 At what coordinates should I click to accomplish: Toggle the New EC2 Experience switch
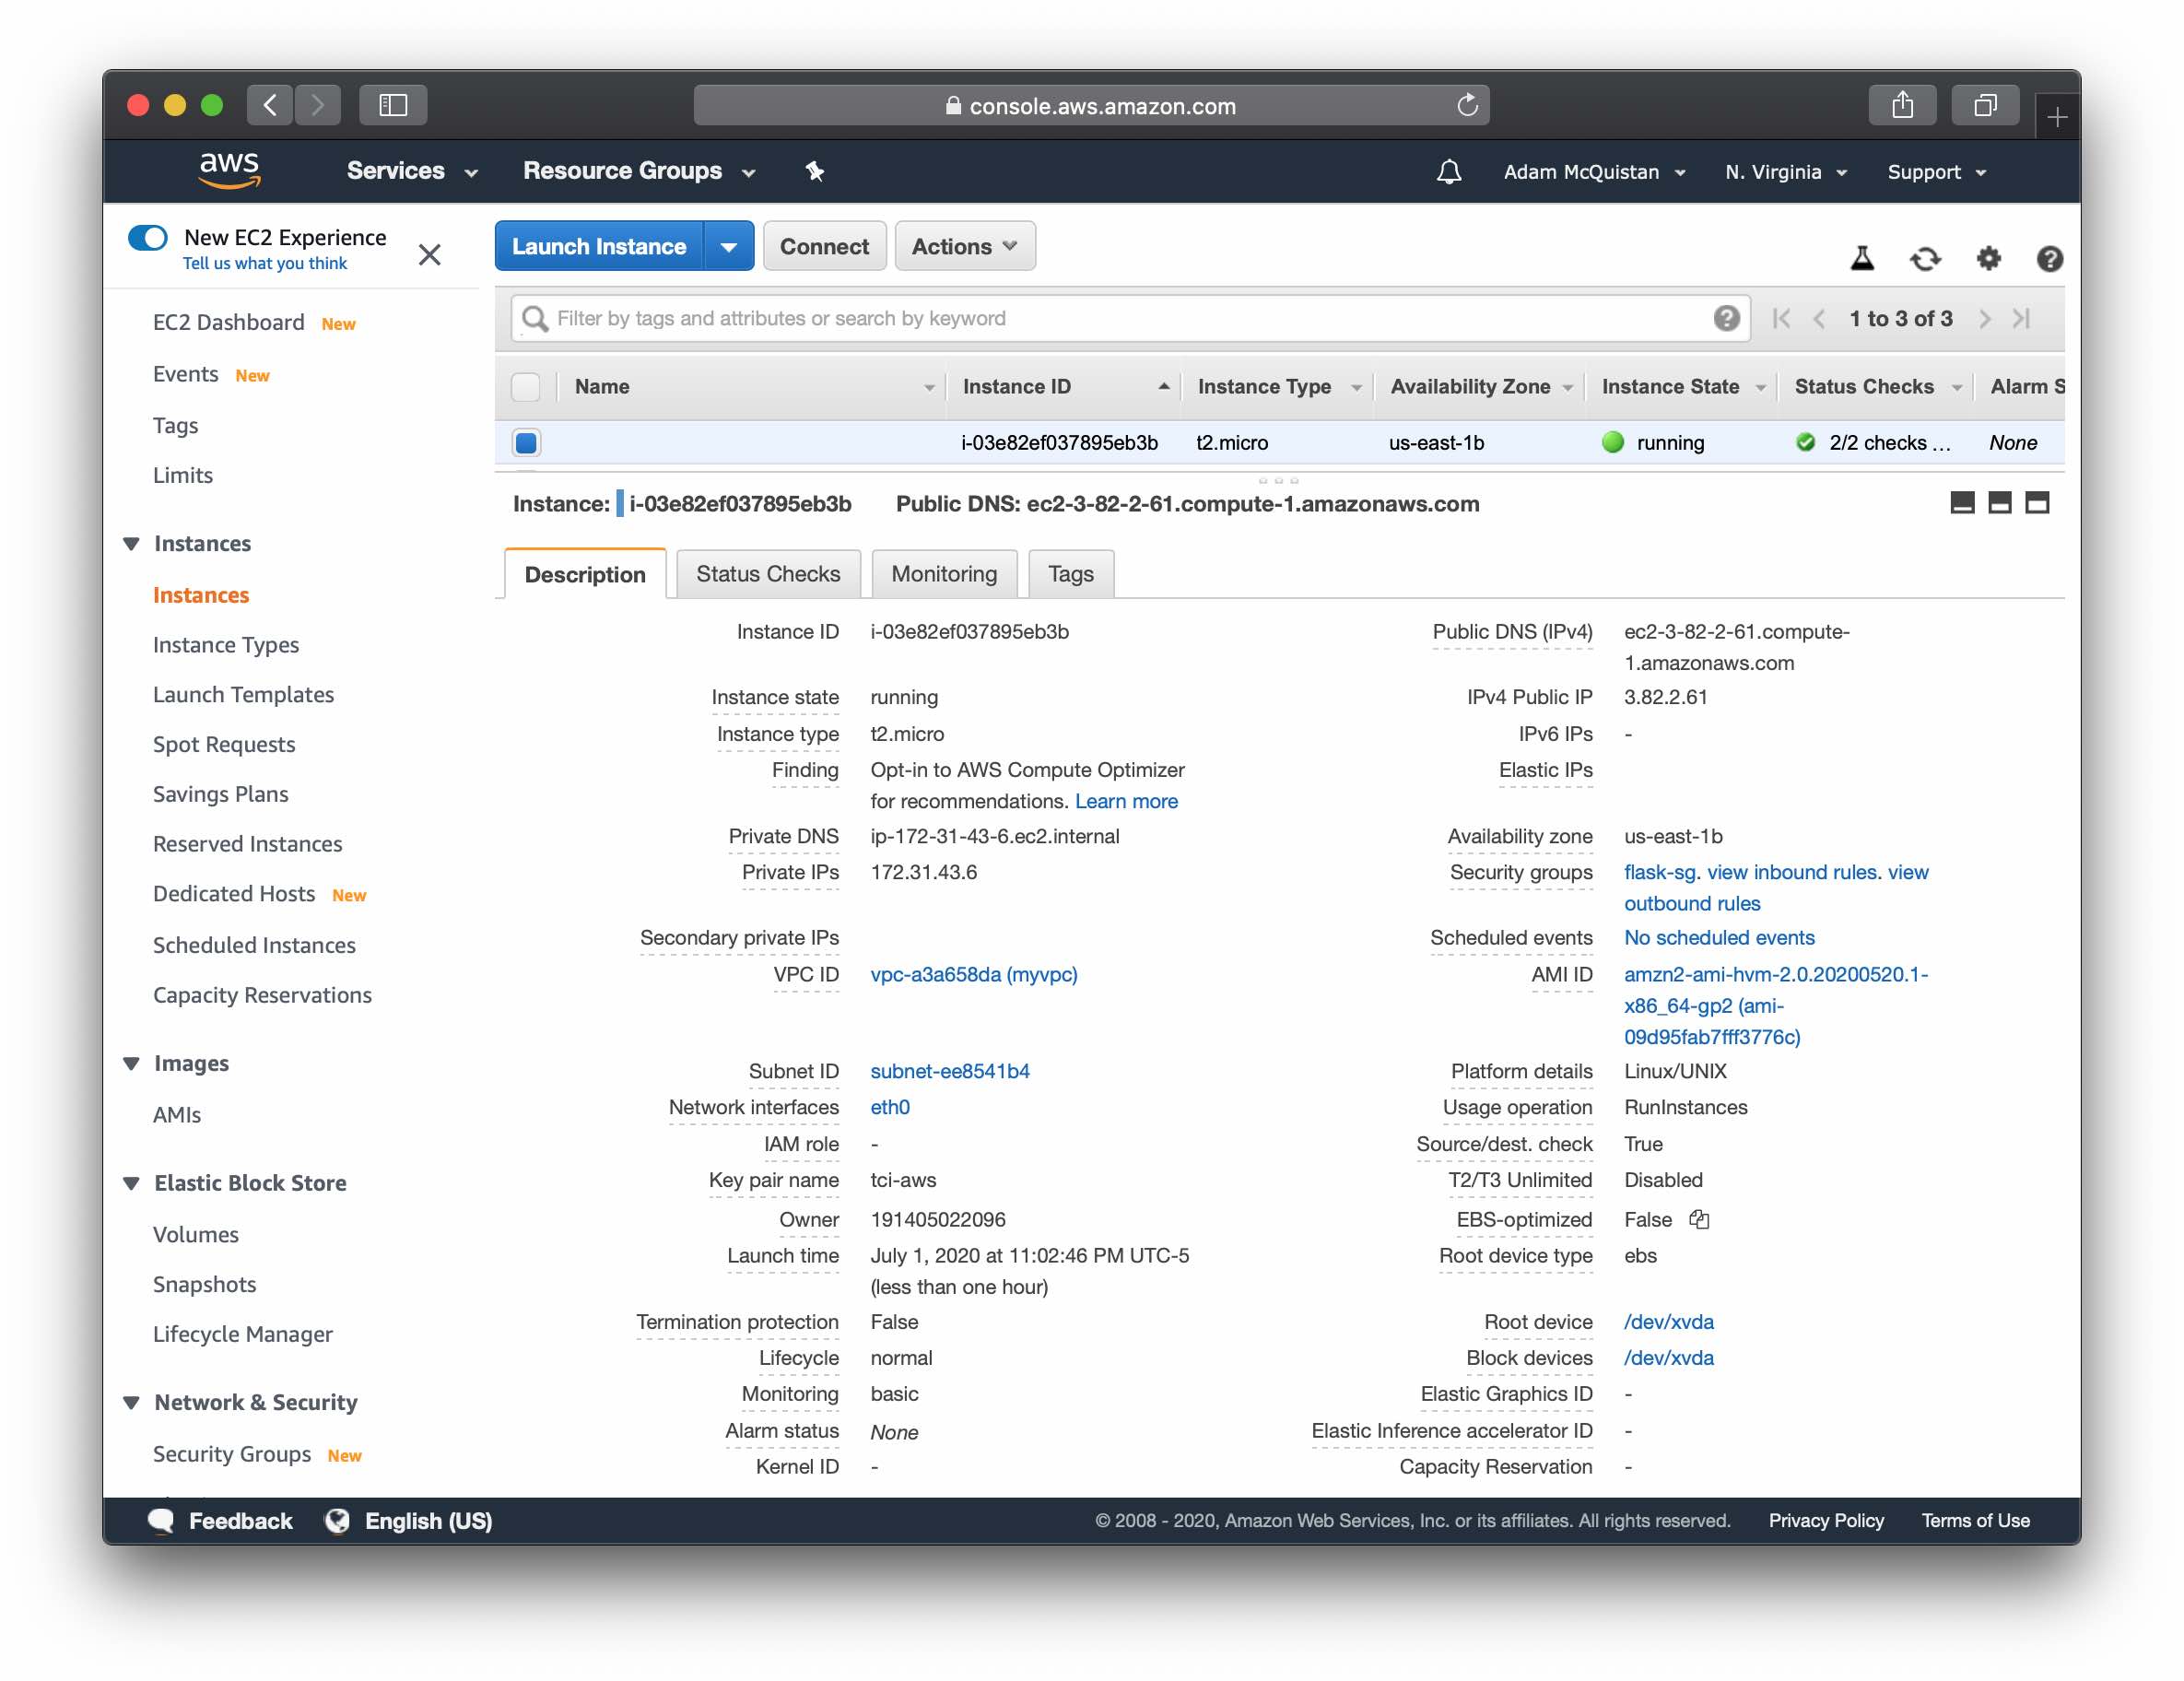coord(147,237)
